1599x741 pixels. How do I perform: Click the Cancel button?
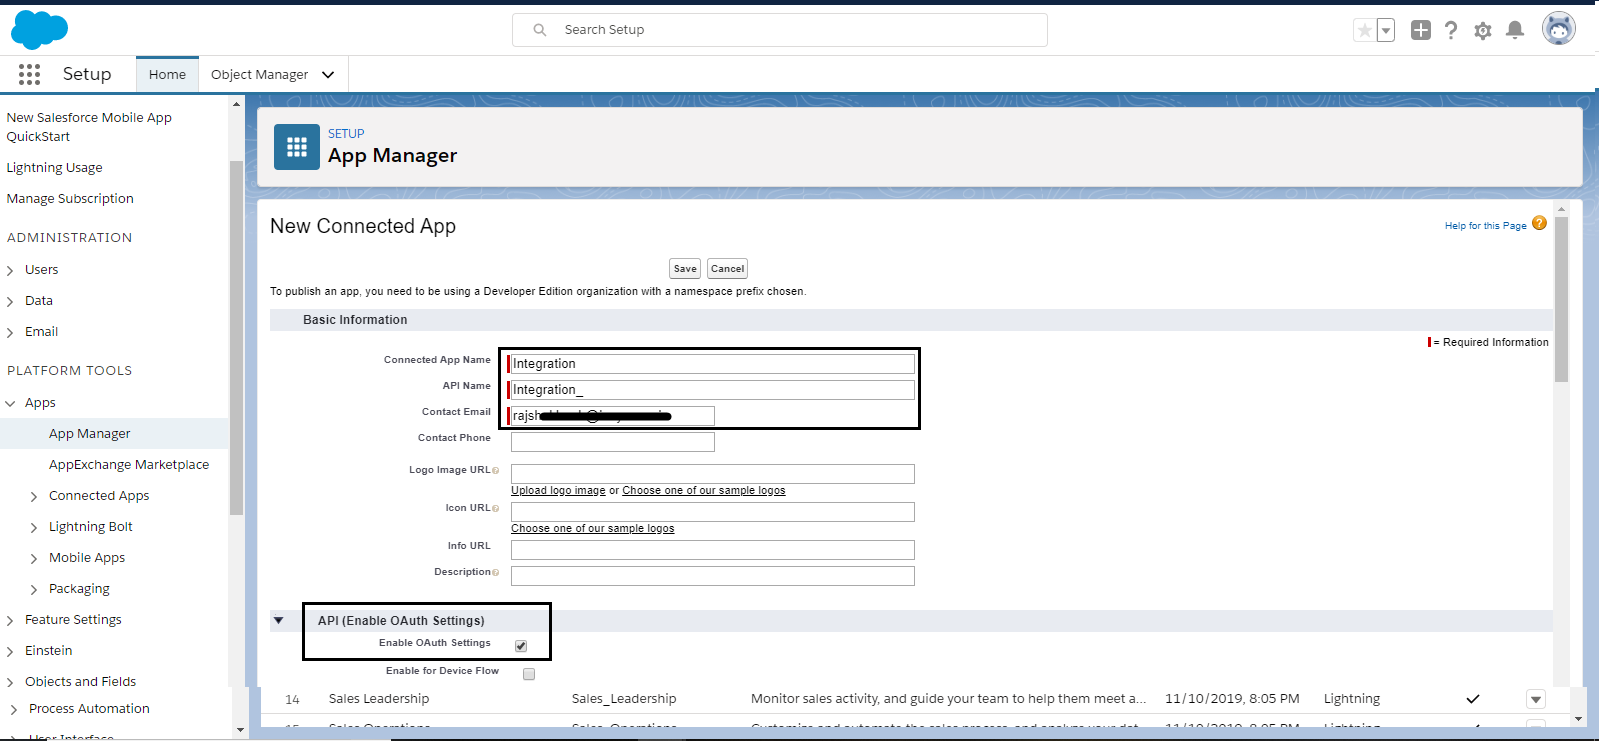727,268
